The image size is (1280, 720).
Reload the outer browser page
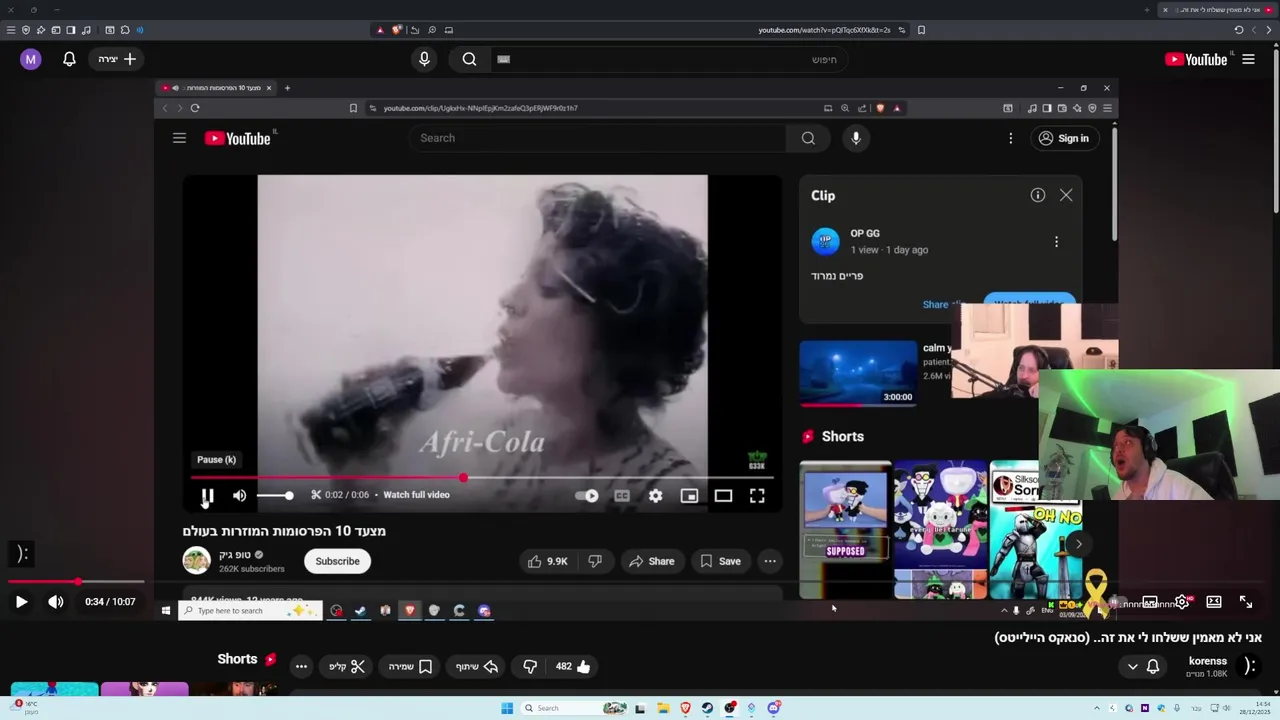(x=1239, y=30)
